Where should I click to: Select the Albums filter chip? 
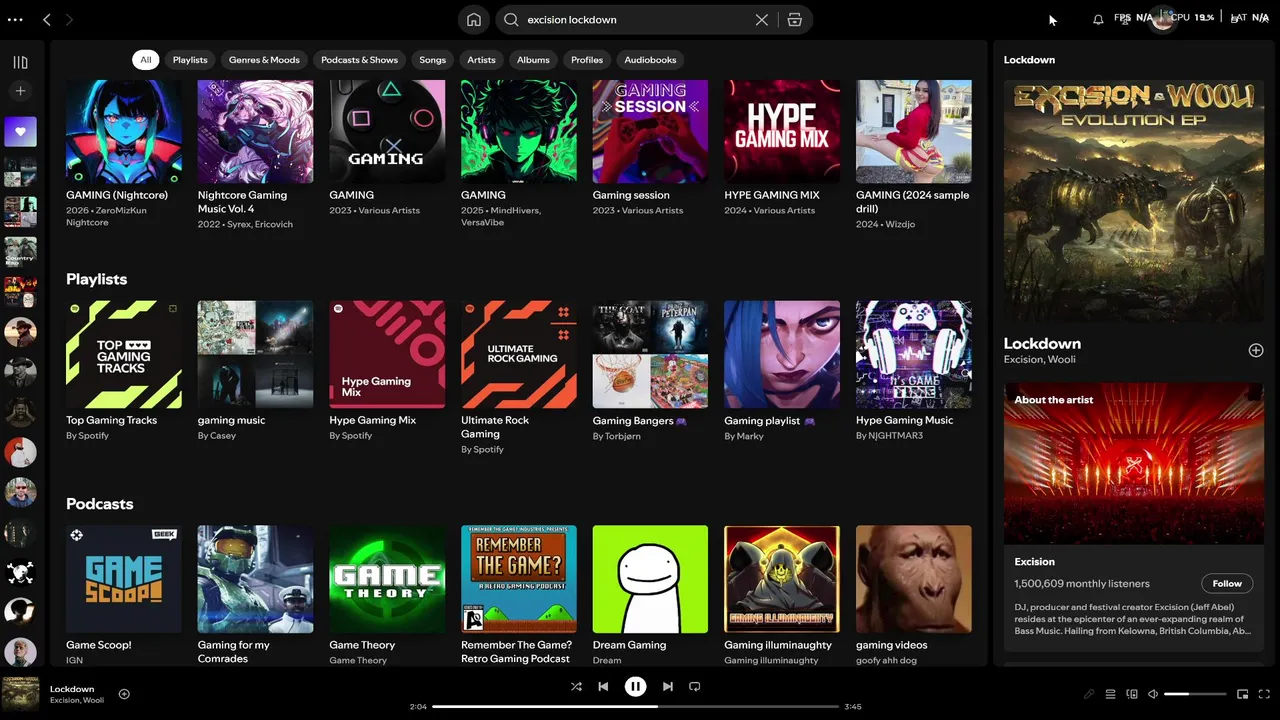[x=533, y=59]
